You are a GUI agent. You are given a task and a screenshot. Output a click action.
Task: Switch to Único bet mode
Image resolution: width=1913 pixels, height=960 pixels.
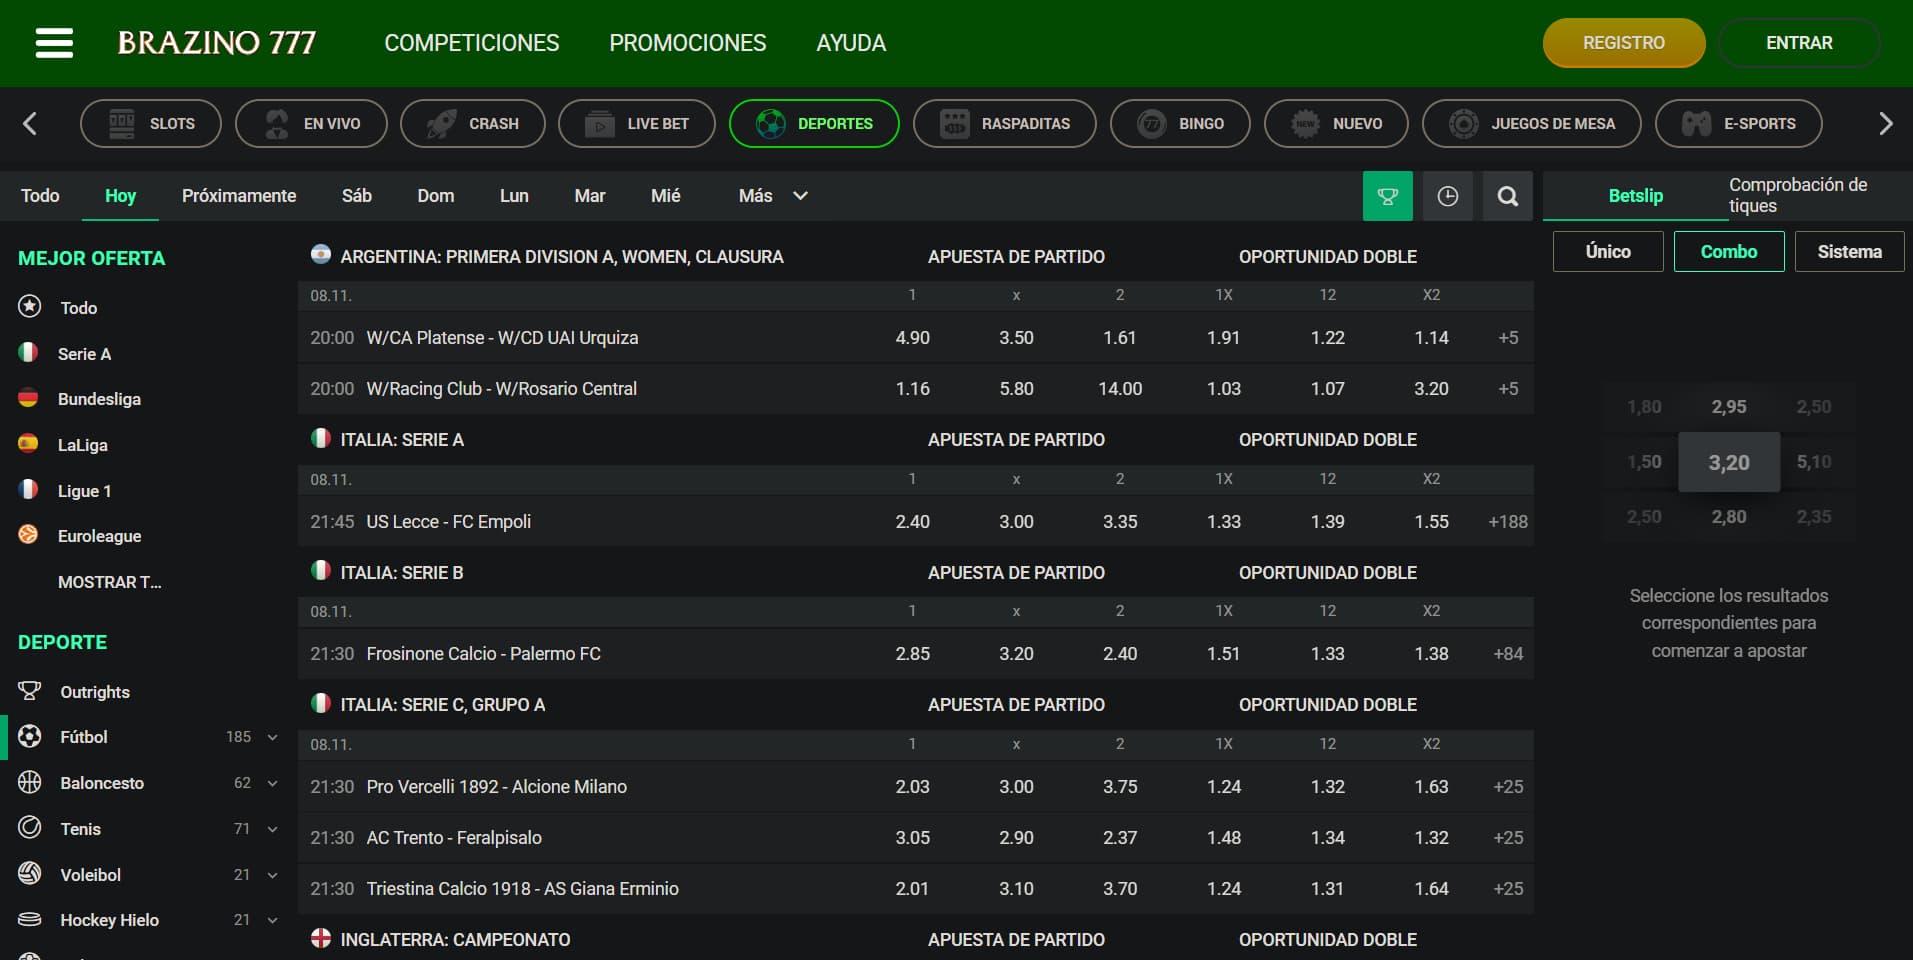click(x=1607, y=251)
